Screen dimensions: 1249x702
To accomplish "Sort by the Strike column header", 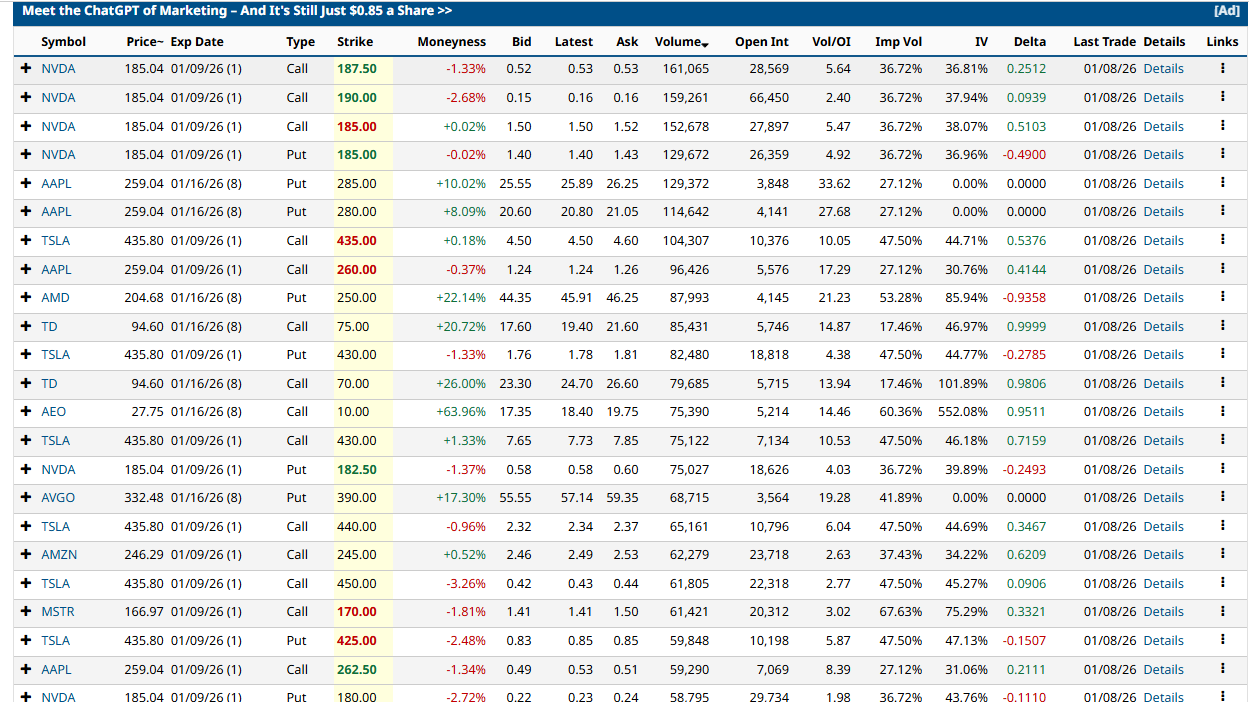I will coord(355,42).
